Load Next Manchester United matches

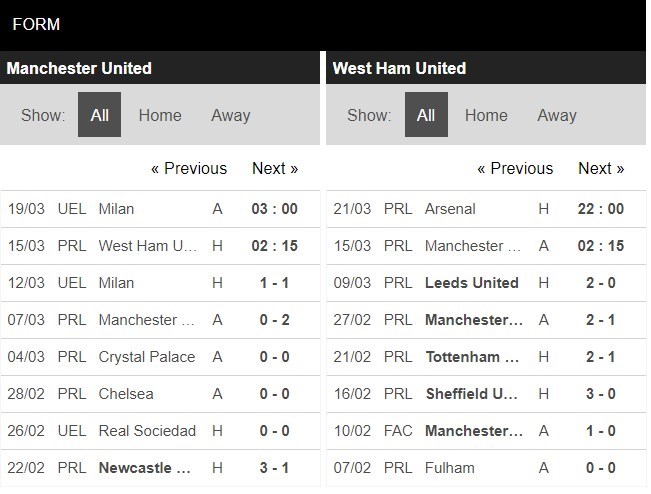point(275,168)
